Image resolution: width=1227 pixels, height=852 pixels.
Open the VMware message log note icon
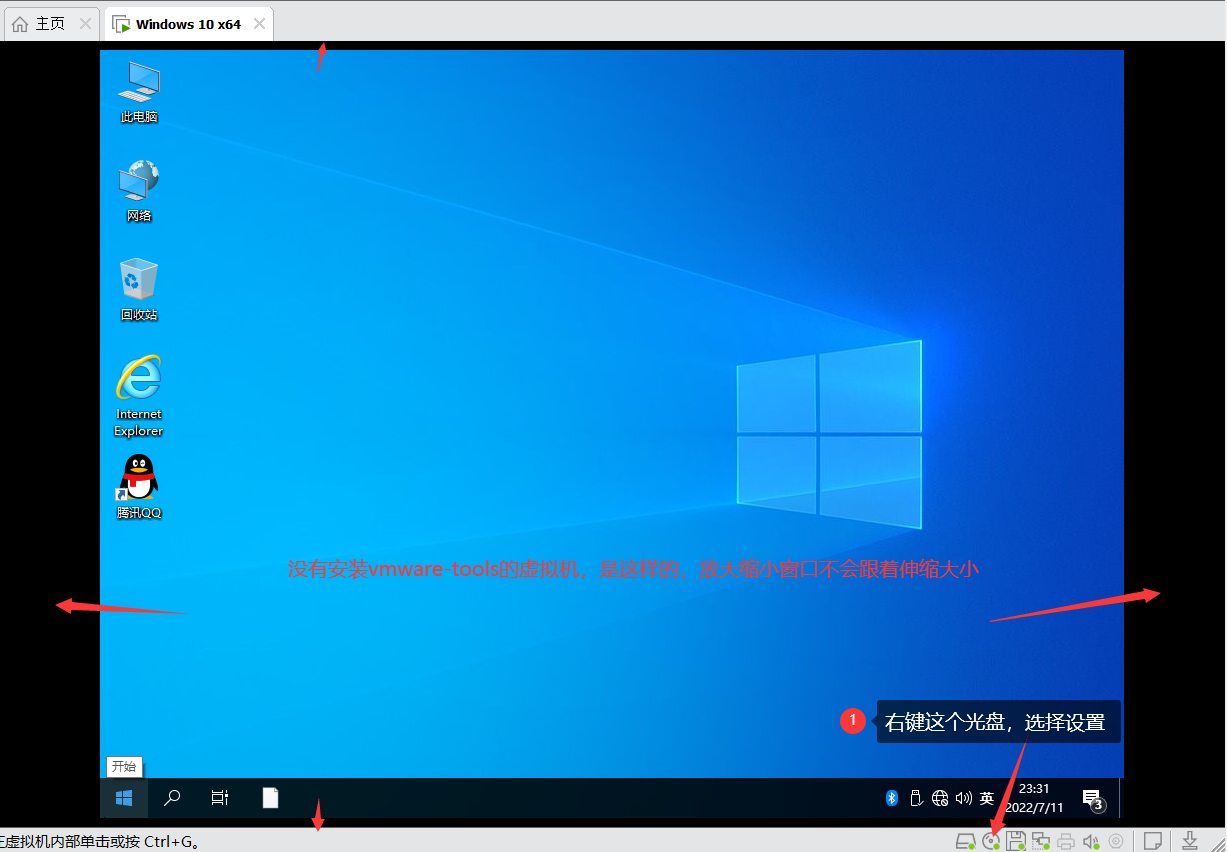[1153, 840]
